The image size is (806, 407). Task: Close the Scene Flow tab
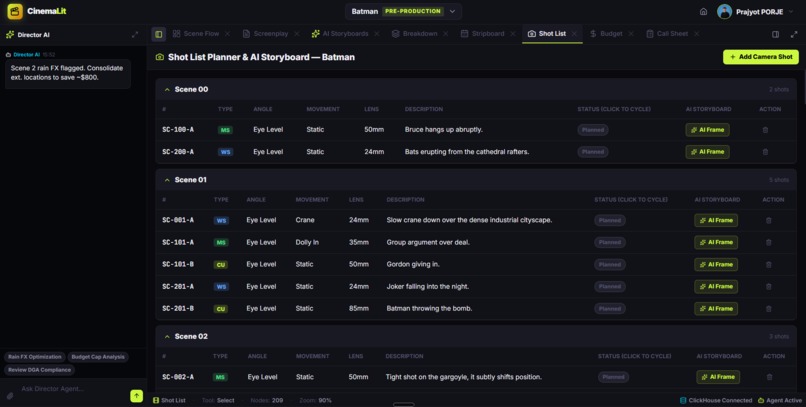pos(227,34)
